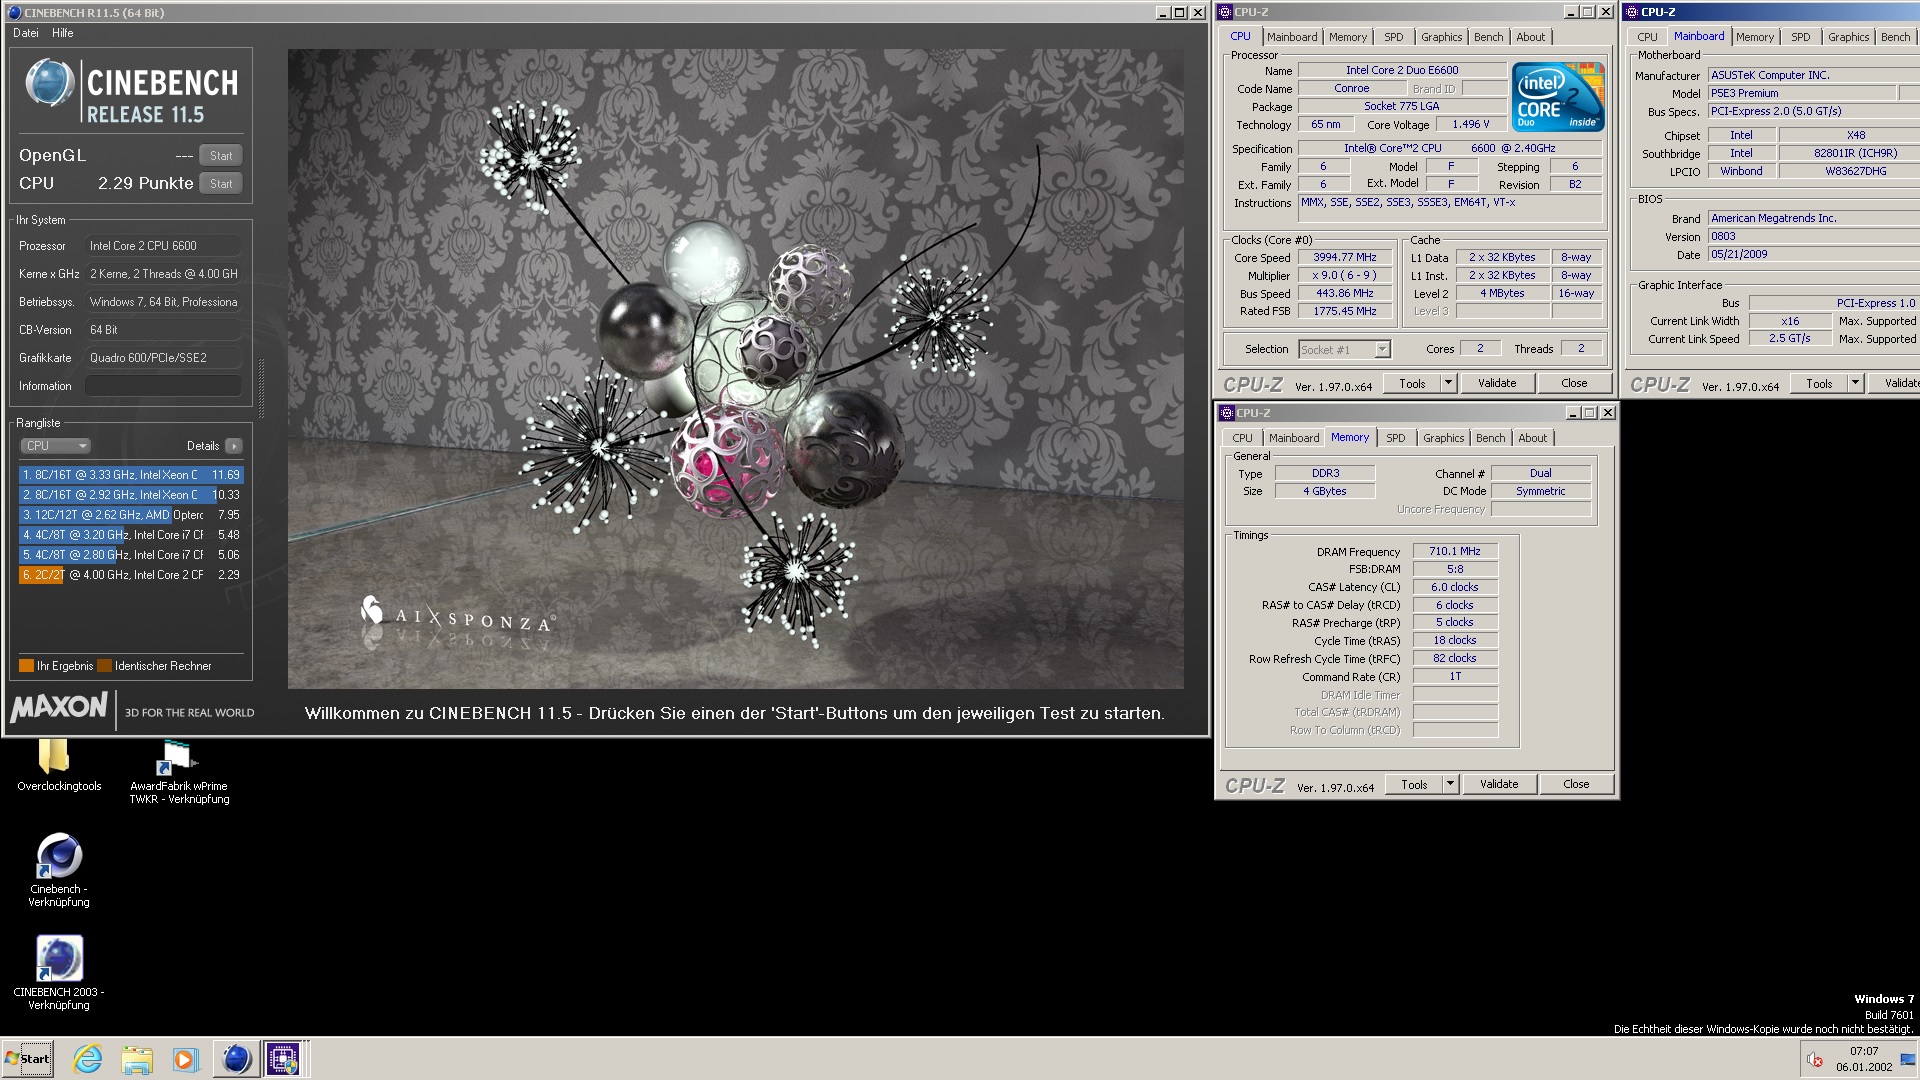
Task: Click the Information input field
Action: (x=163, y=386)
